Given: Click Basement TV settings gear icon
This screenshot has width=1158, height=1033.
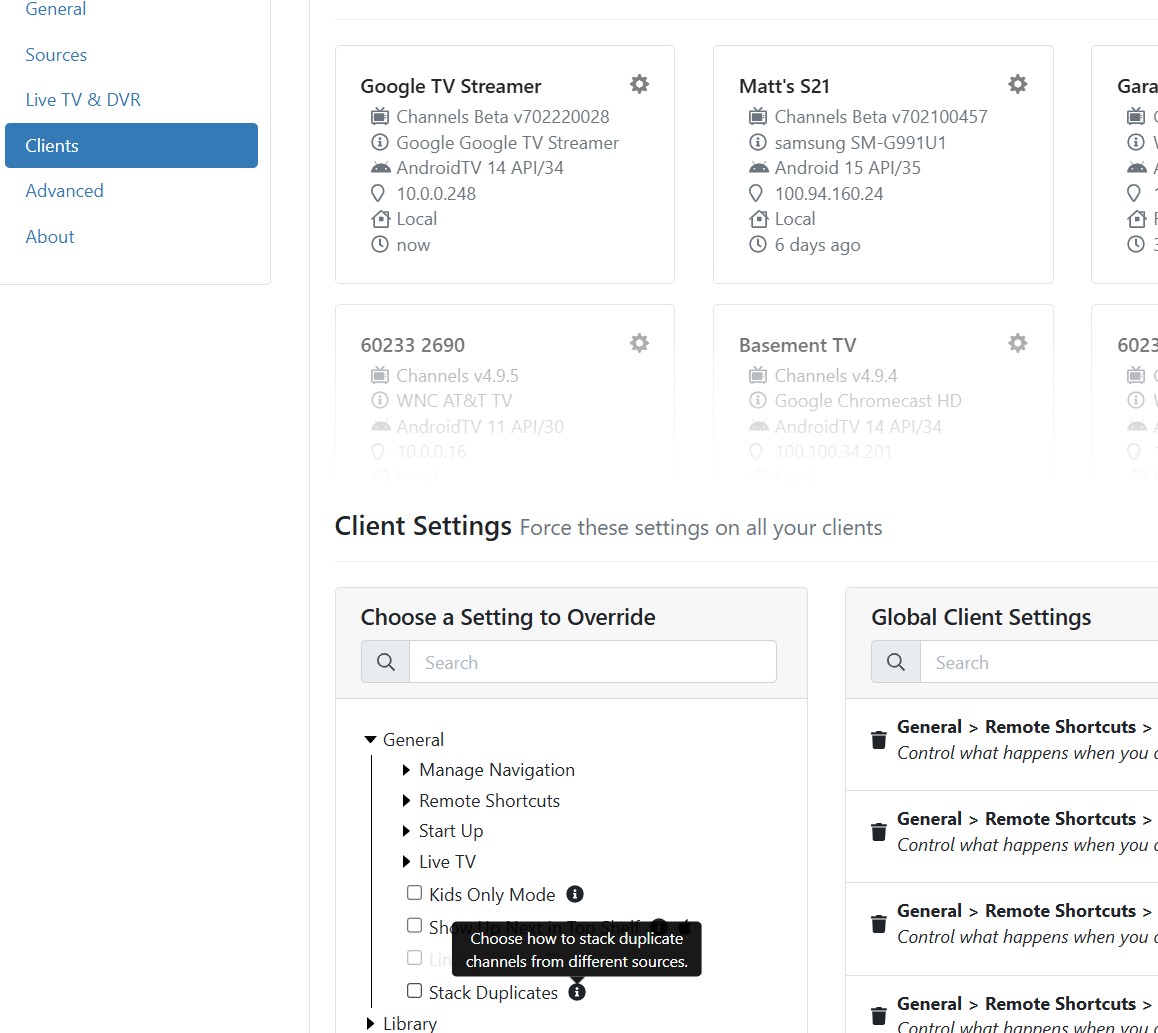Looking at the screenshot, I should point(1017,343).
